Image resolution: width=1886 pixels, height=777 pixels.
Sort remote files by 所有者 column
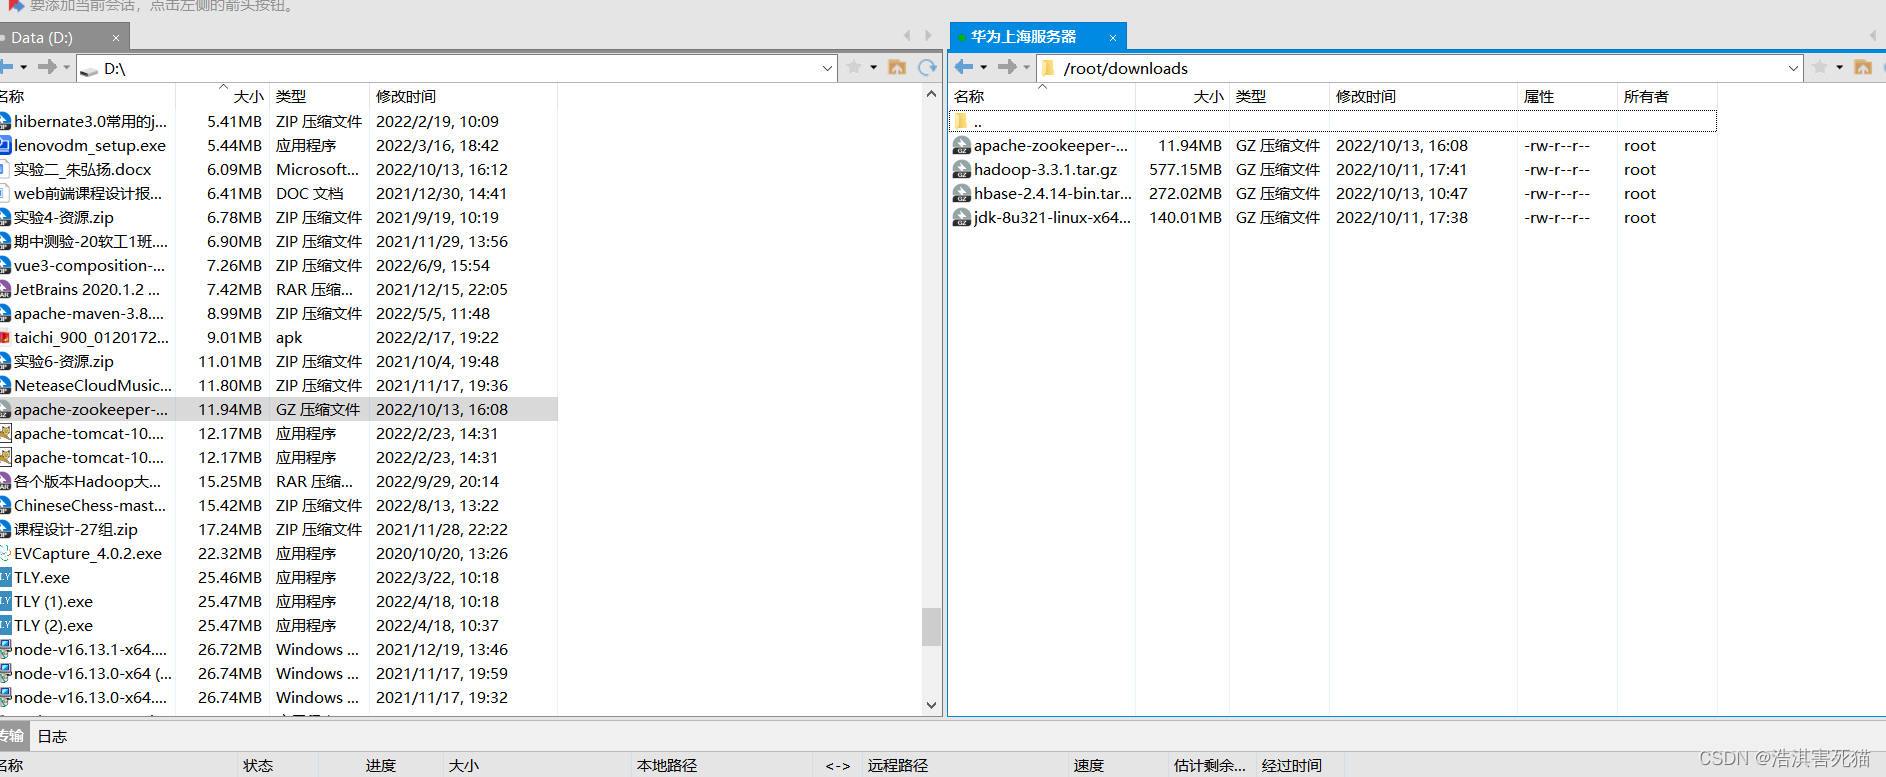(1646, 97)
